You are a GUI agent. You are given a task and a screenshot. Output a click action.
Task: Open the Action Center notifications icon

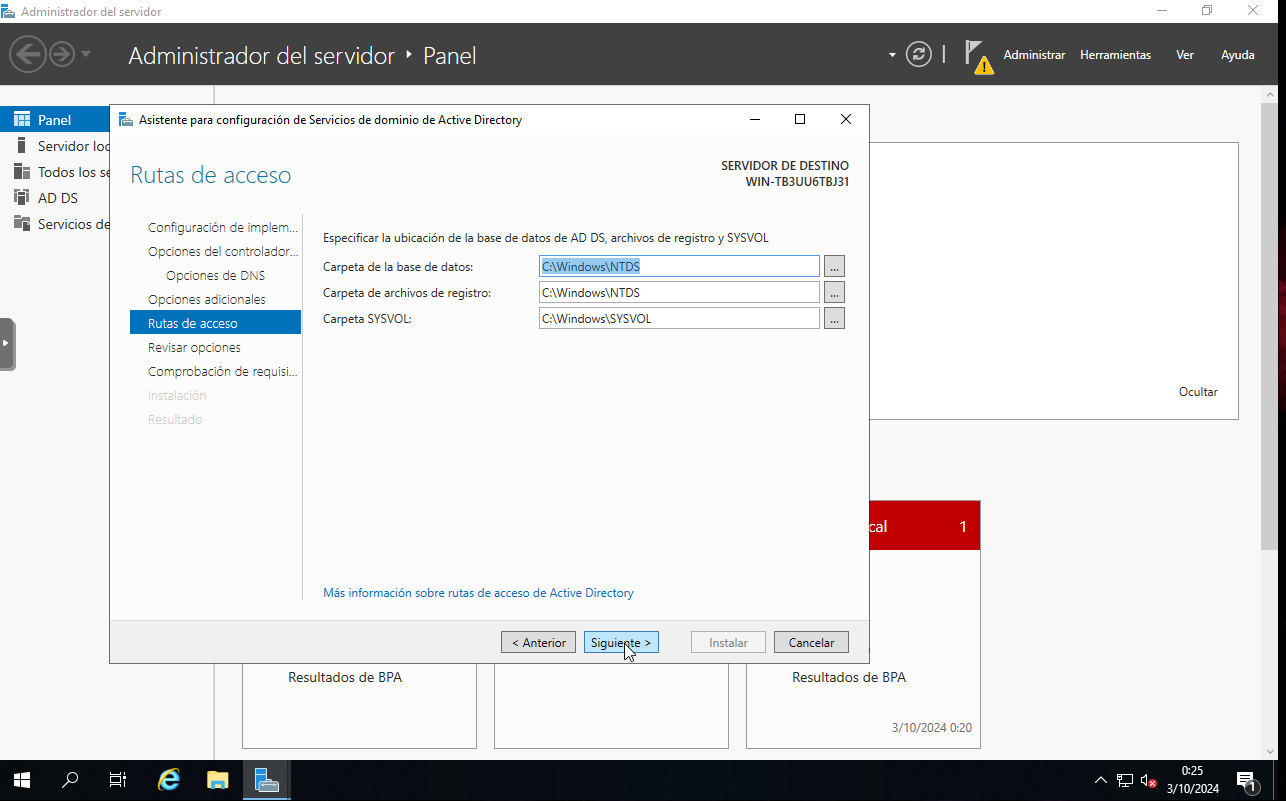[x=1247, y=780]
